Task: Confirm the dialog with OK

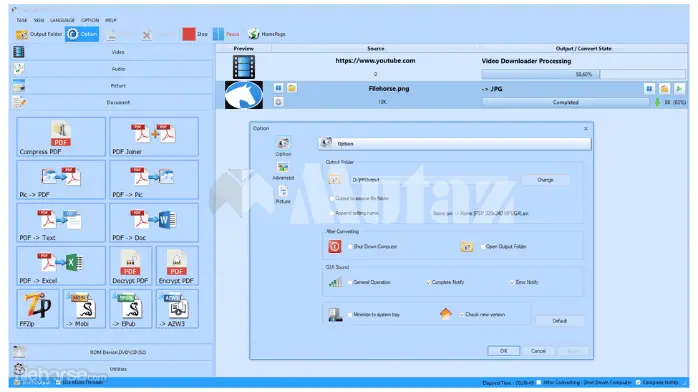Action: 503,351
